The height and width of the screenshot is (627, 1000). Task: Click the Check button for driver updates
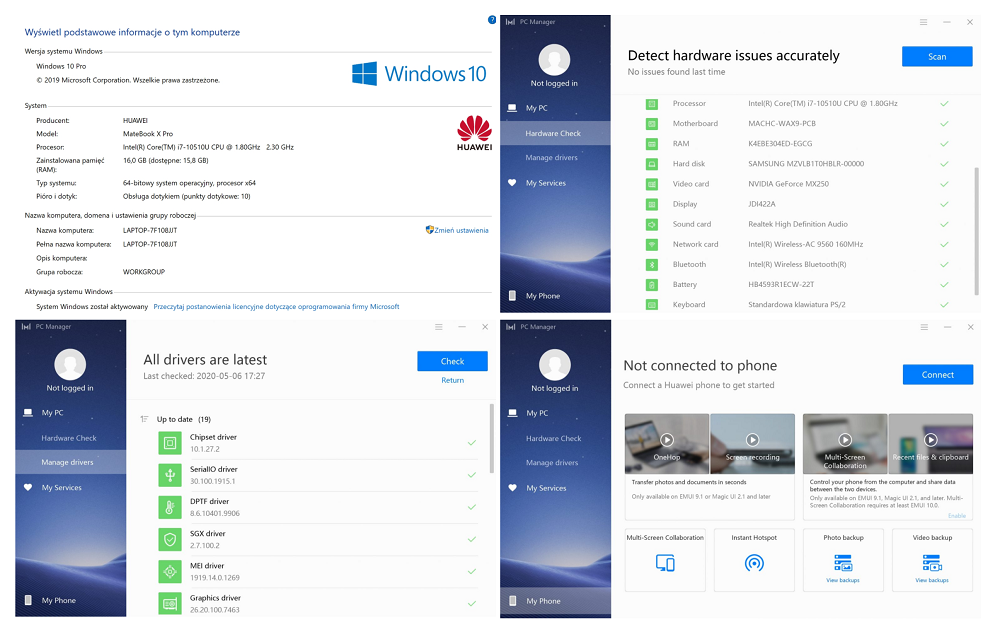point(452,361)
